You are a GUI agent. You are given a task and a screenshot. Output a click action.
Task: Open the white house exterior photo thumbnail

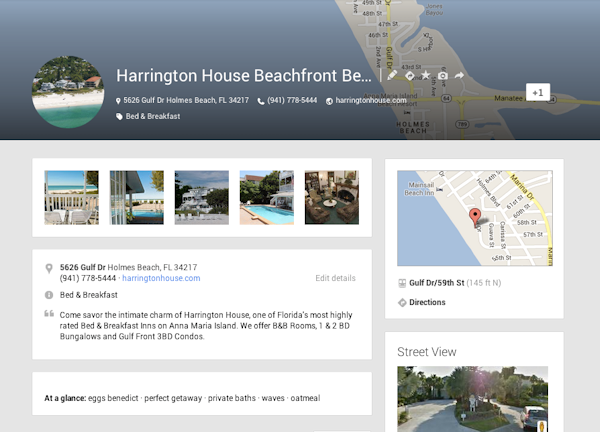pos(202,197)
